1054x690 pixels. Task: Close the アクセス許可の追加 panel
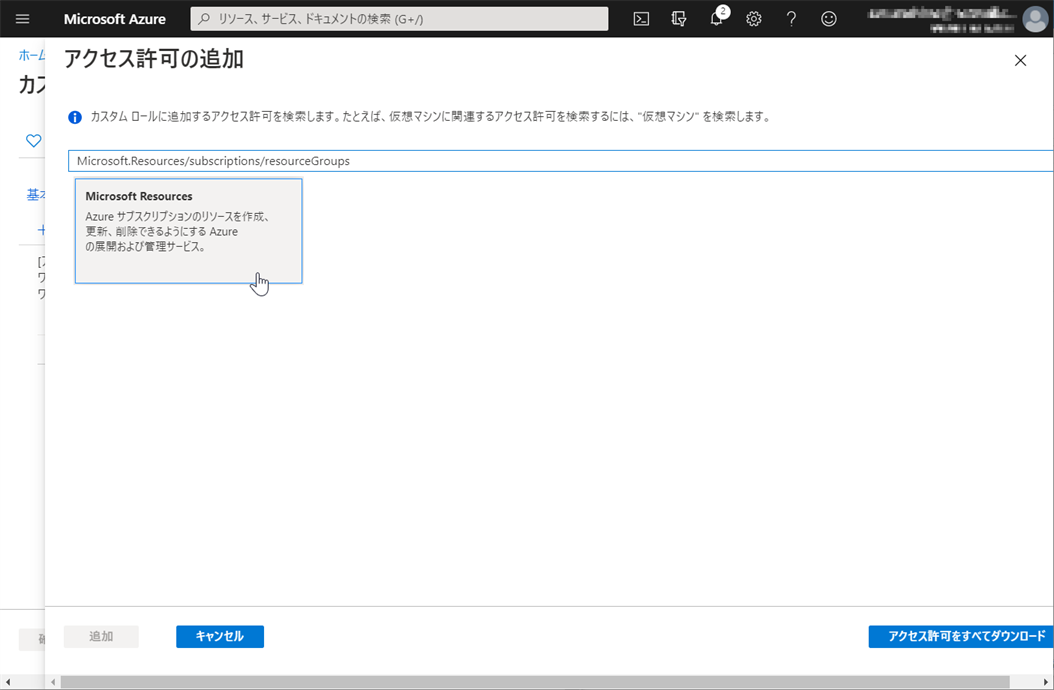[x=1020, y=61]
